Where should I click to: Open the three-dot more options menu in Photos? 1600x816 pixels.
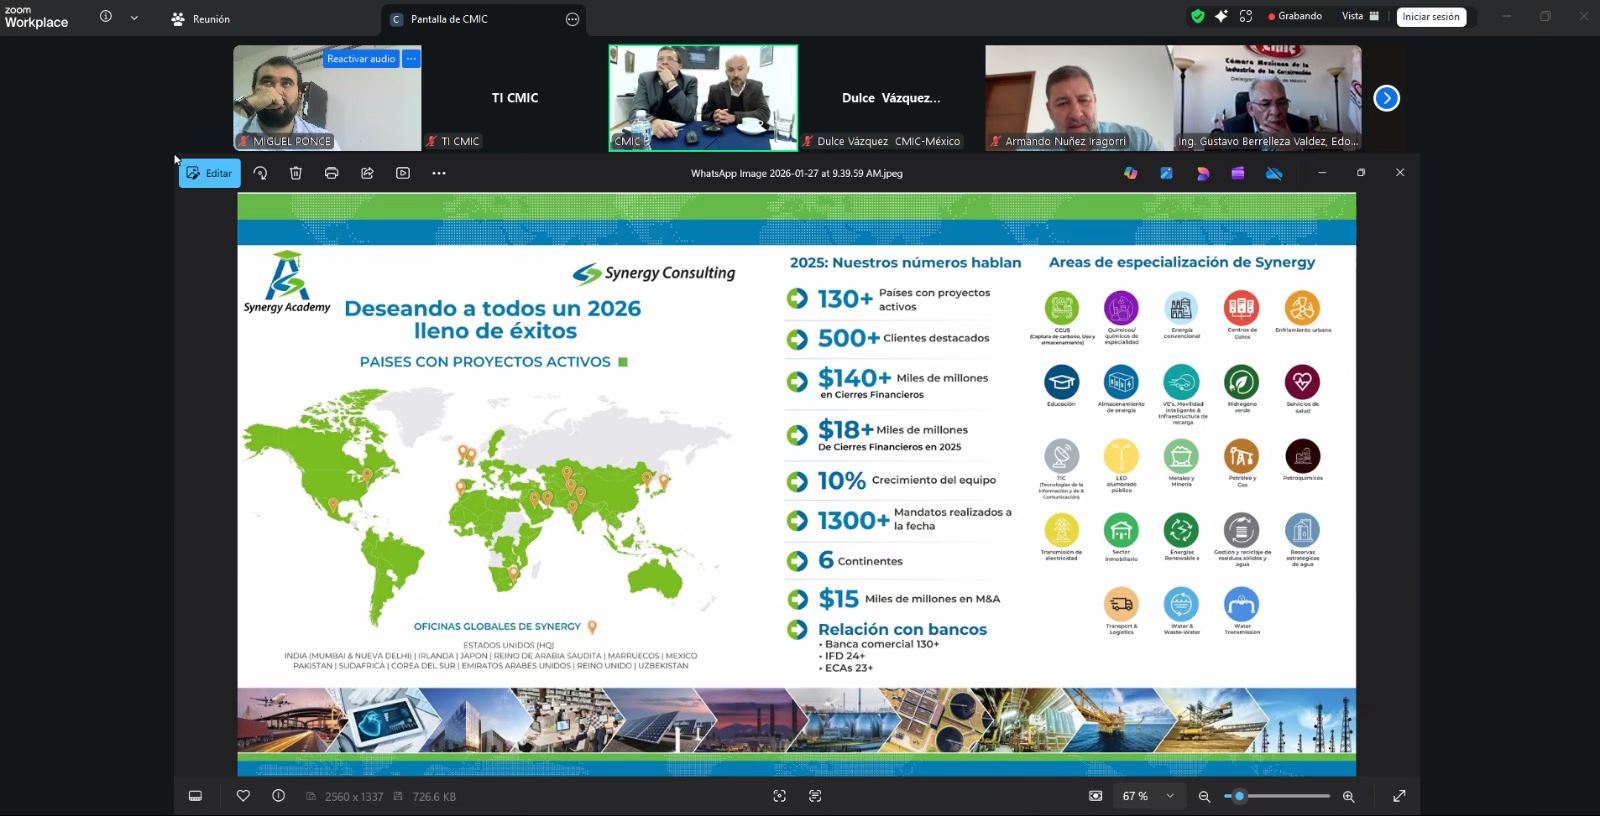tap(439, 173)
